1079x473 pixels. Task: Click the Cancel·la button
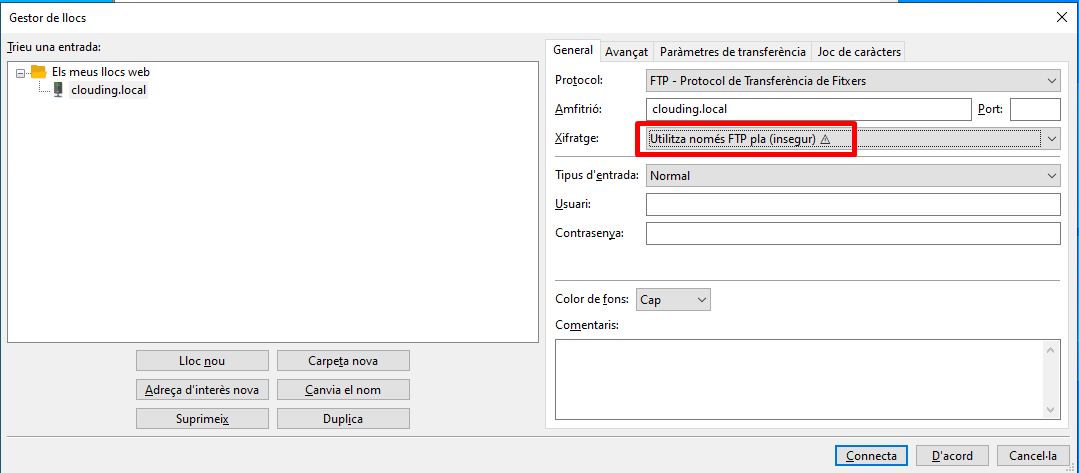tap(1033, 456)
